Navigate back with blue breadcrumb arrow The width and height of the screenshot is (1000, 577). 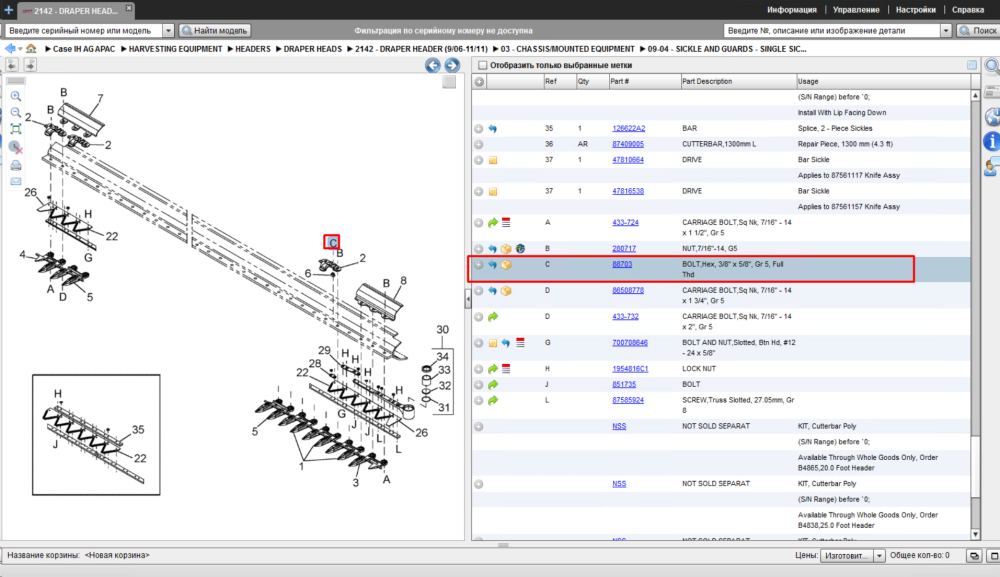tap(10, 48)
